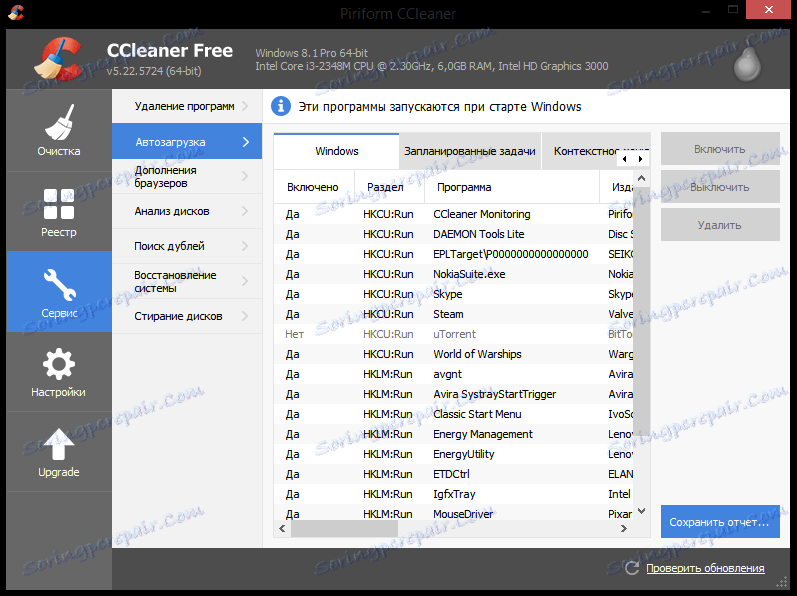Select the disabled uTorrent entry
797x596 pixels.
pyautogui.click(x=454, y=334)
